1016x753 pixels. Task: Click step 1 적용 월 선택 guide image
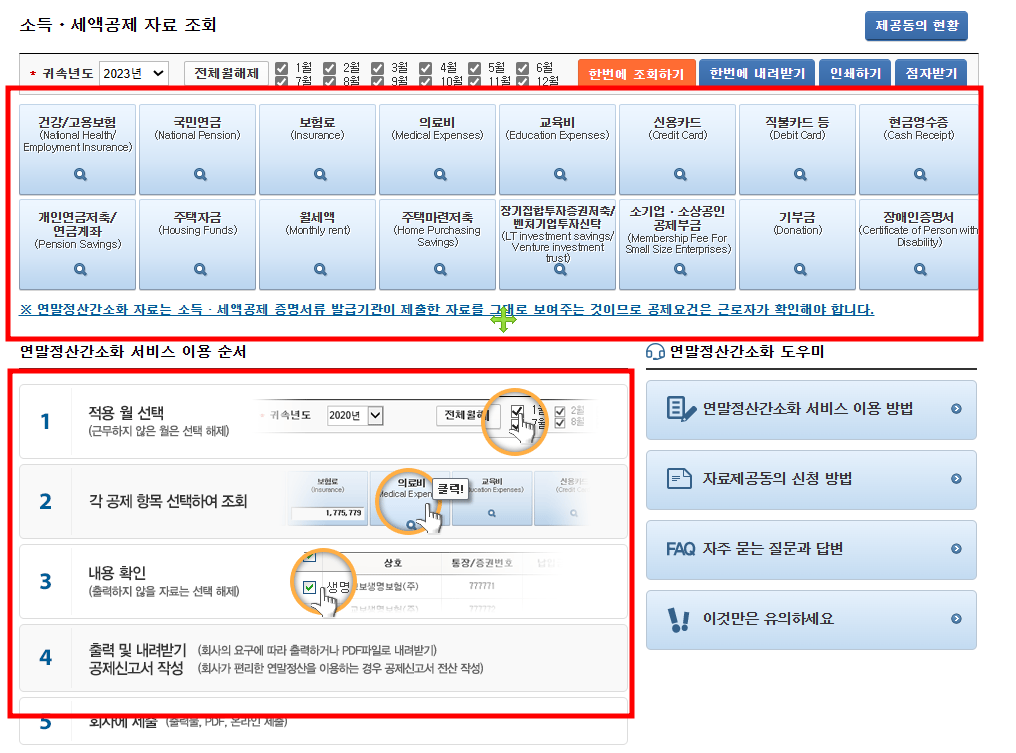point(426,421)
